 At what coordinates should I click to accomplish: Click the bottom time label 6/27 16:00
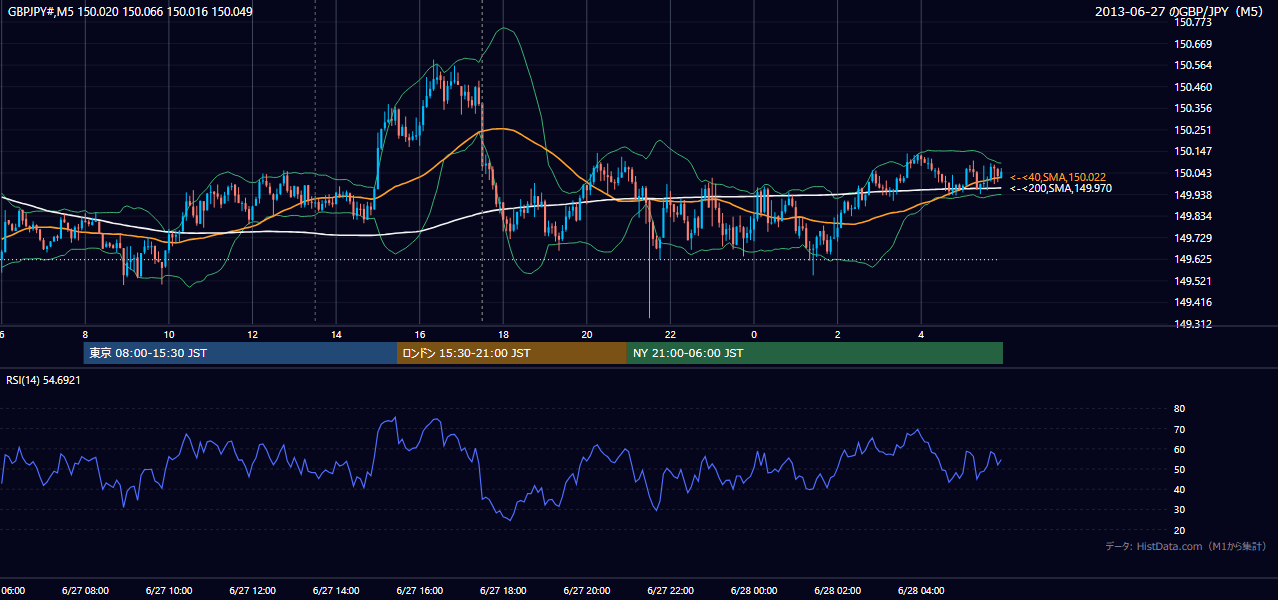pyautogui.click(x=420, y=591)
